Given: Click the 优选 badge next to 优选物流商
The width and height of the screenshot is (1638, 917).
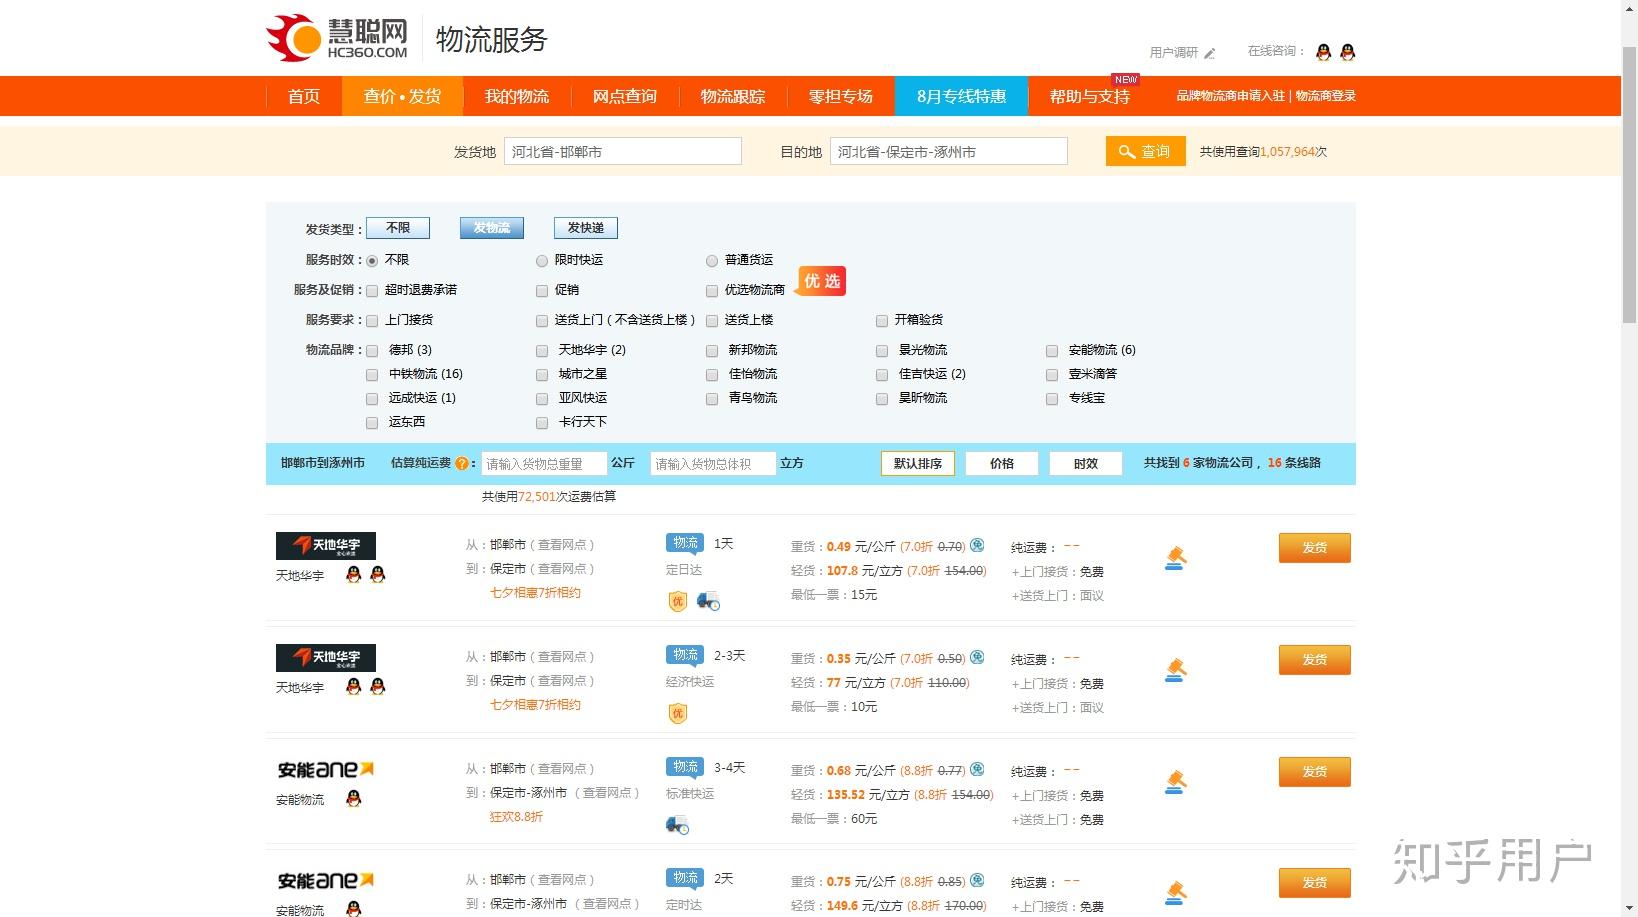Looking at the screenshot, I should click(822, 281).
